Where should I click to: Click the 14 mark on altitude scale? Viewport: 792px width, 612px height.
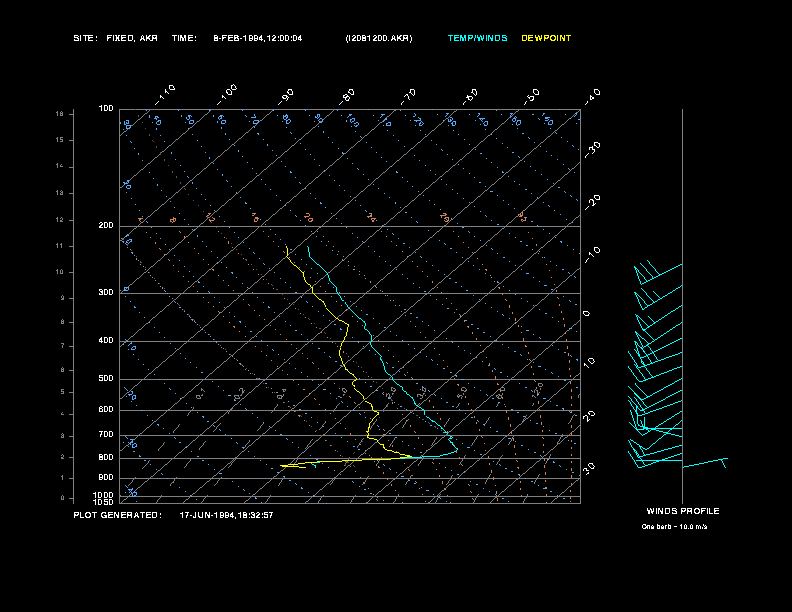click(60, 166)
